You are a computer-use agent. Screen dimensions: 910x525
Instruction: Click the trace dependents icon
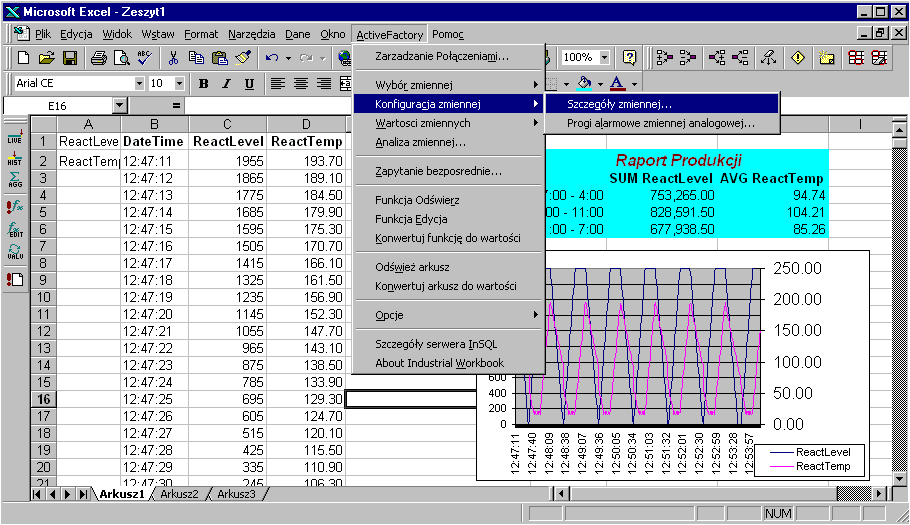click(x=717, y=57)
